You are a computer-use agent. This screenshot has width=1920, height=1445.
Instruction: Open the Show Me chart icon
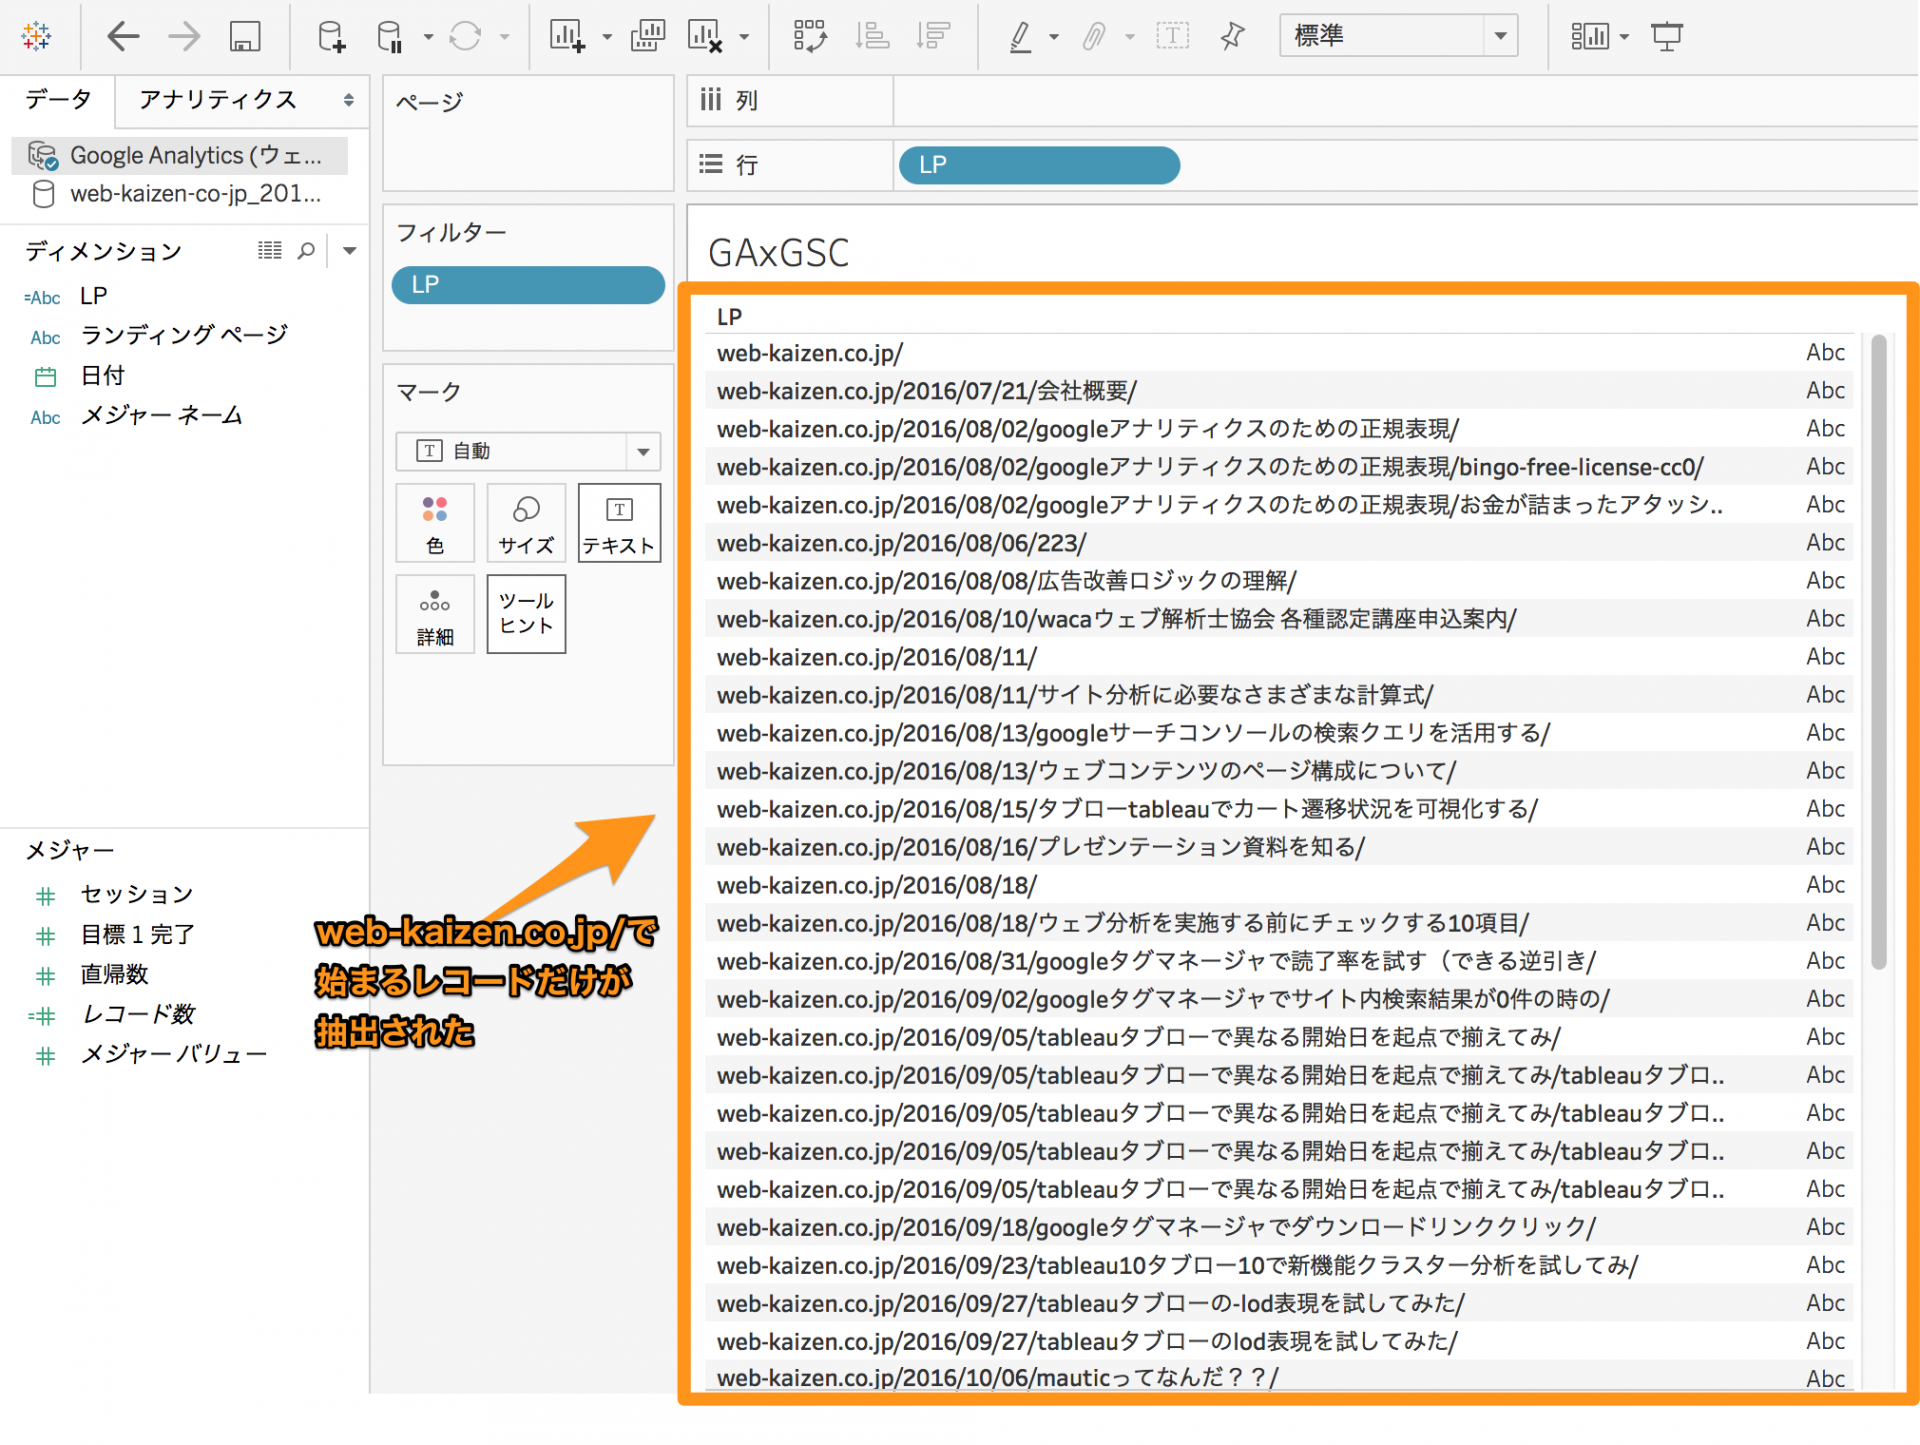[x=1589, y=37]
